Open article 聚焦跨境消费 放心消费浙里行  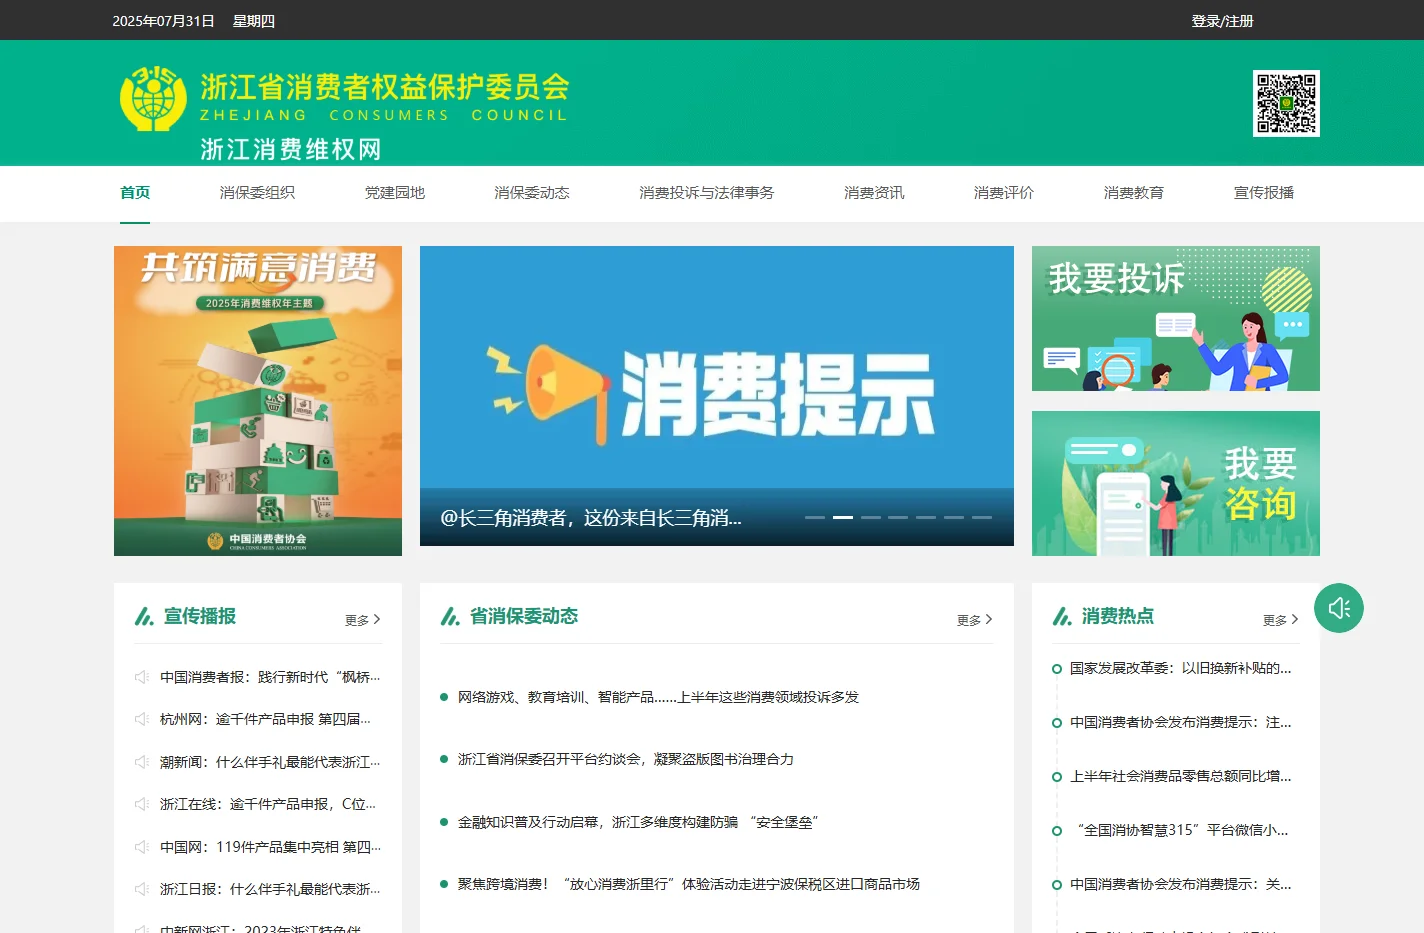(689, 884)
